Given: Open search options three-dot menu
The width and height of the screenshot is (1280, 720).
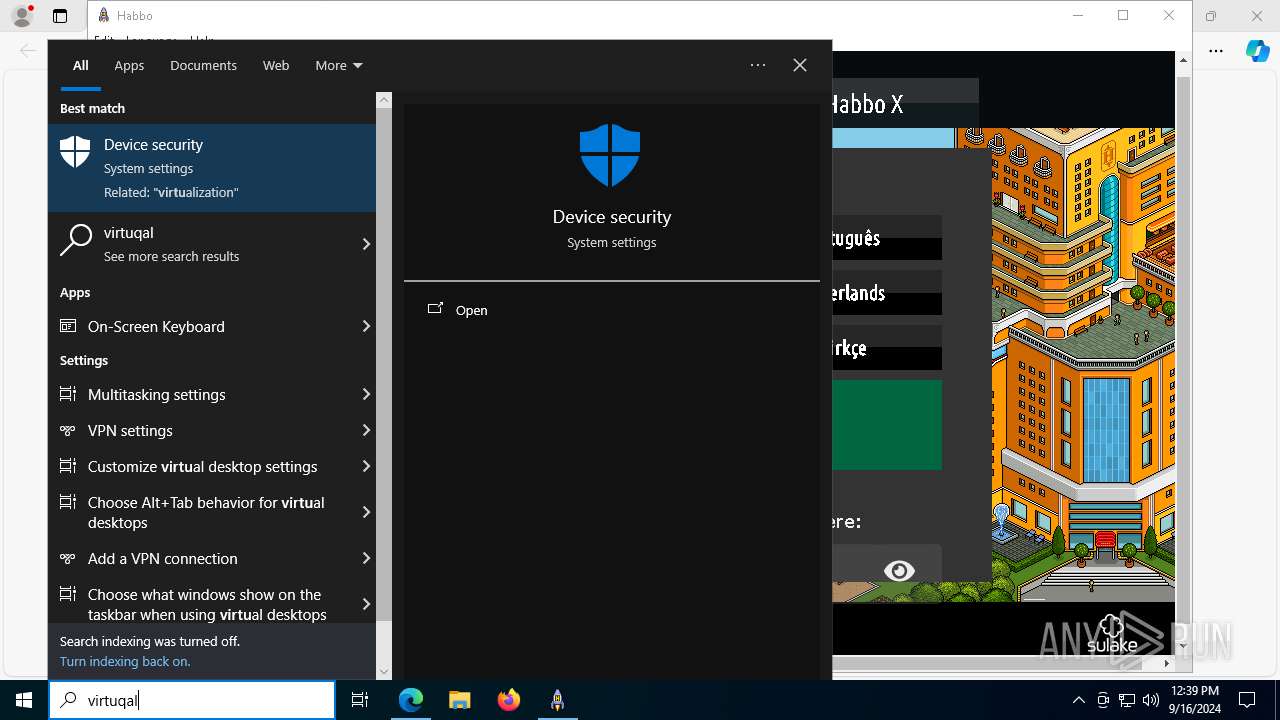Looking at the screenshot, I should point(758,65).
